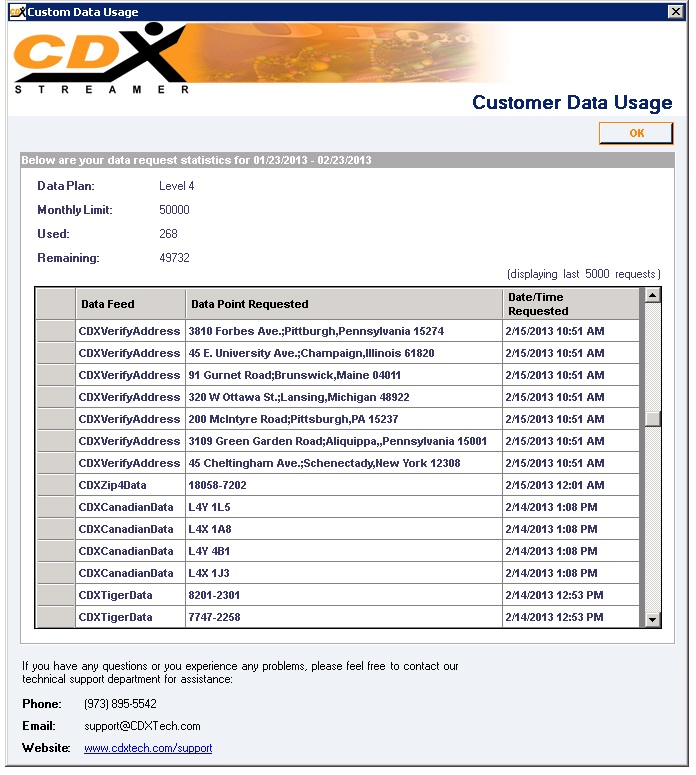Select row header for the 18058-7202 row
The image size is (696, 775).
[x=56, y=485]
